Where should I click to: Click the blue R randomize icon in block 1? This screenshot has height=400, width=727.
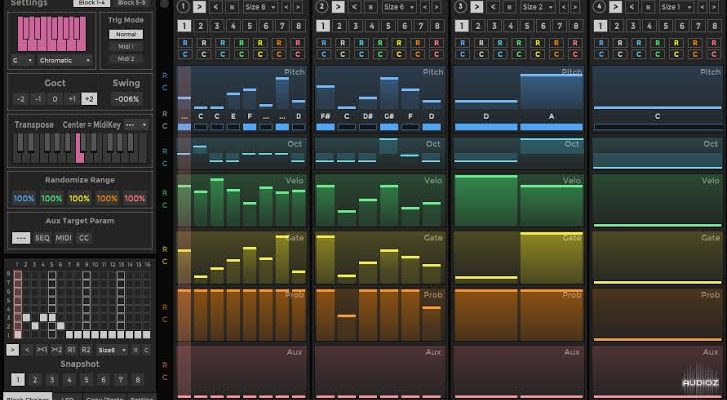click(183, 43)
